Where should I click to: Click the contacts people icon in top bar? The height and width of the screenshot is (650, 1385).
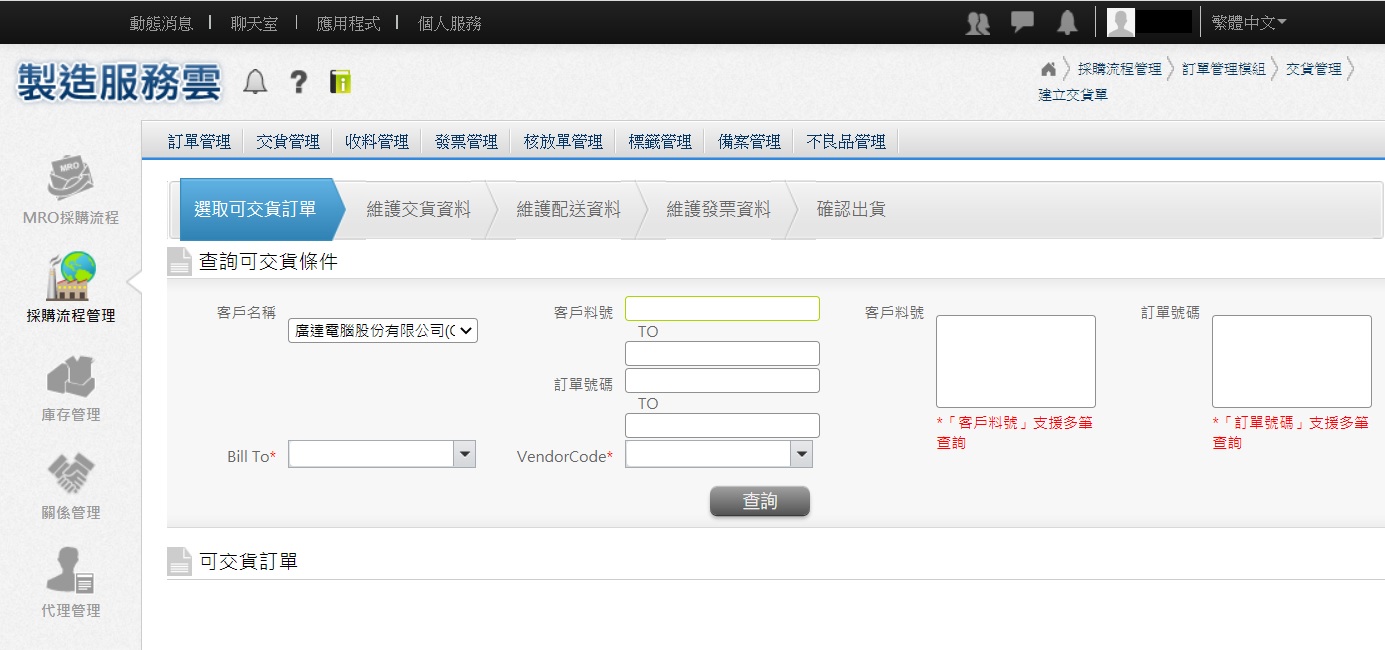[978, 23]
